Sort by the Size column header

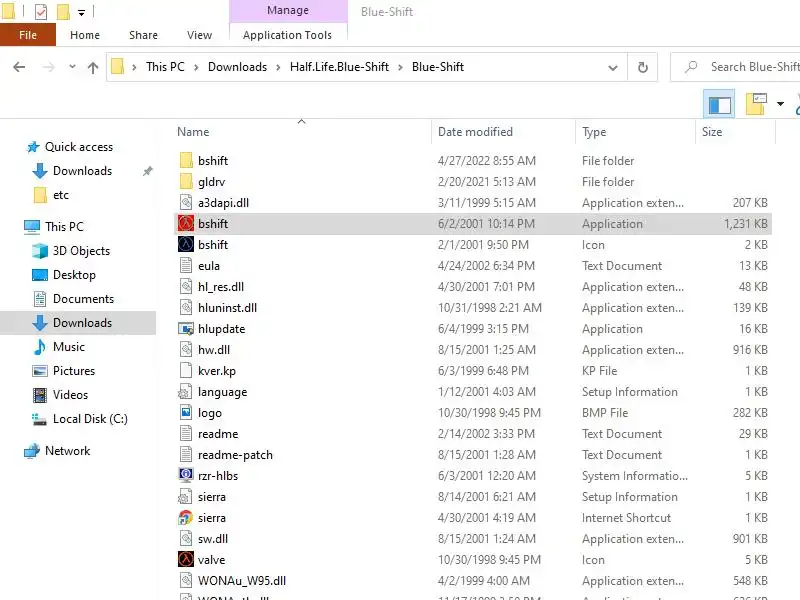pyautogui.click(x=735, y=132)
